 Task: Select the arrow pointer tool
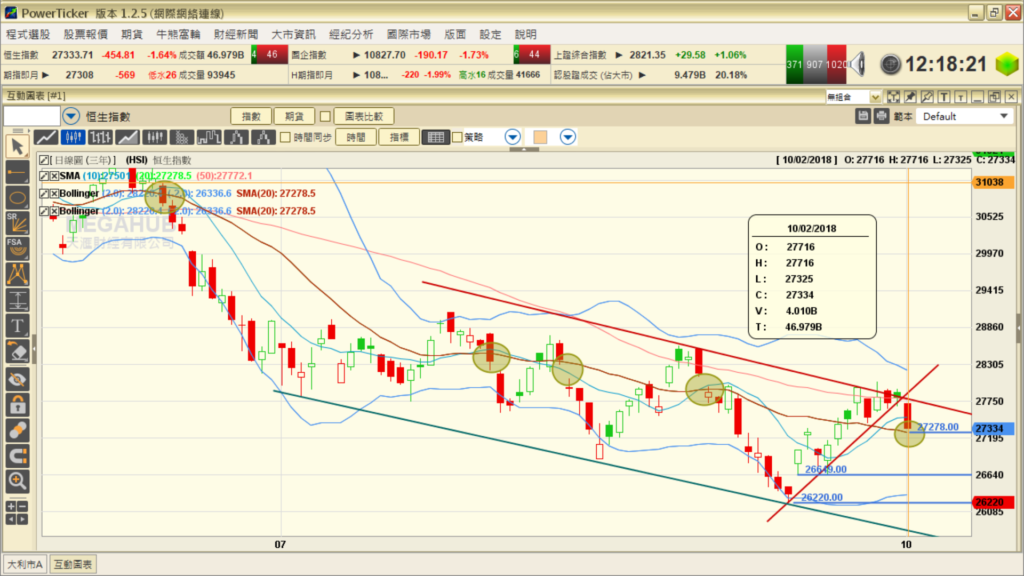tap(18, 146)
